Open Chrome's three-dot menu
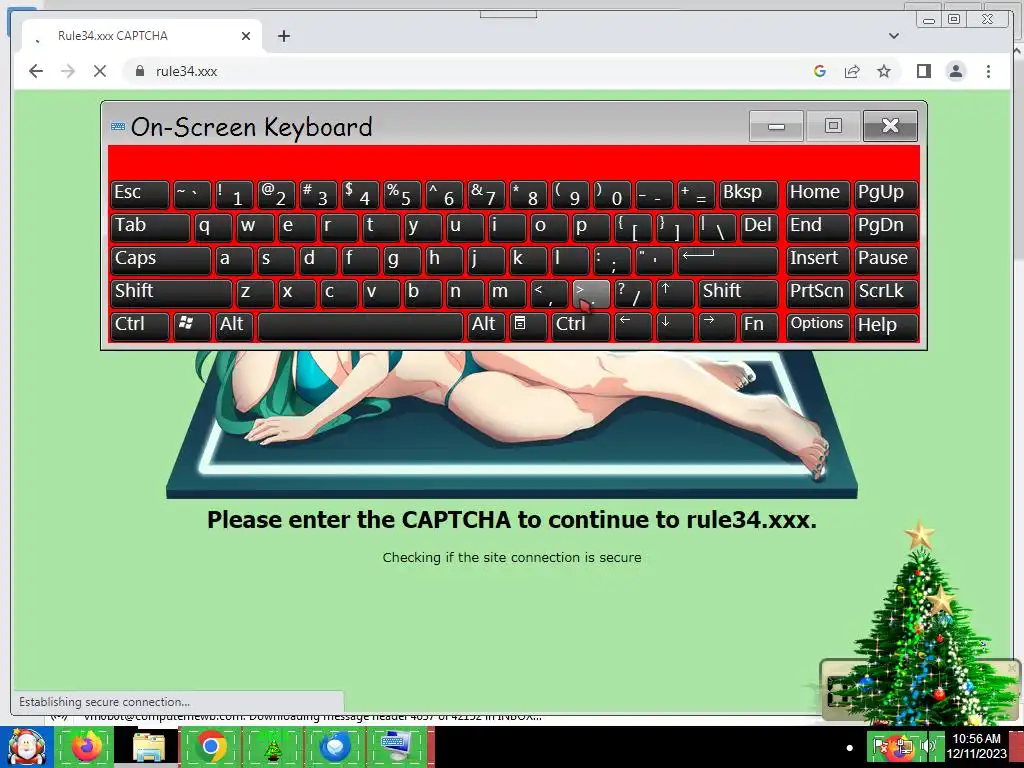The width and height of the screenshot is (1024, 768). pyautogui.click(x=988, y=71)
